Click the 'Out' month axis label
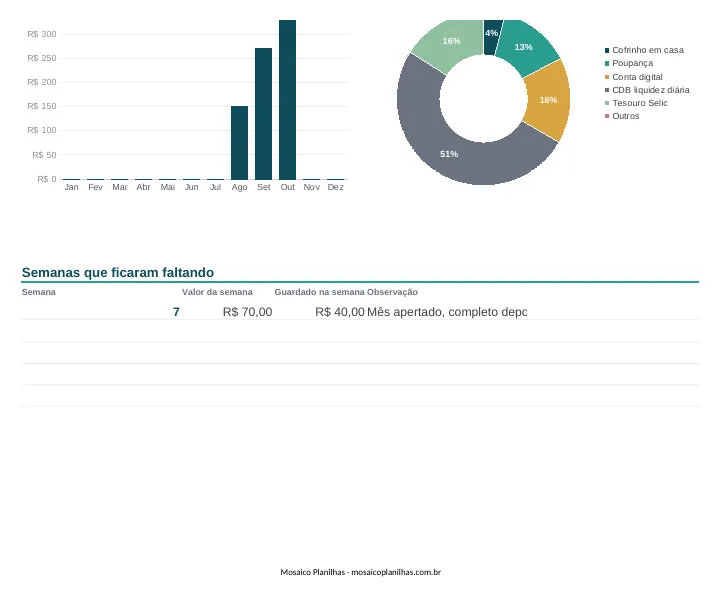Screen dimensions: 719x597 (288, 187)
